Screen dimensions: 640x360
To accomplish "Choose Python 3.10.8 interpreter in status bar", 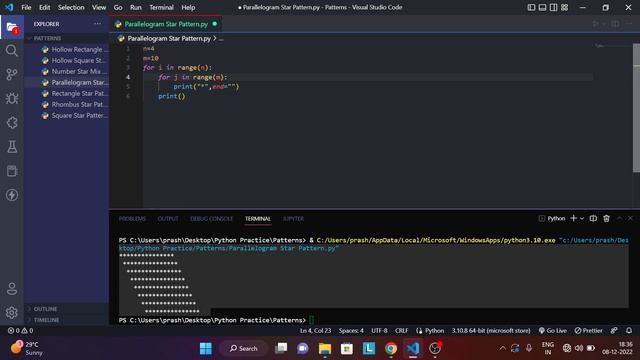I will coord(491,331).
